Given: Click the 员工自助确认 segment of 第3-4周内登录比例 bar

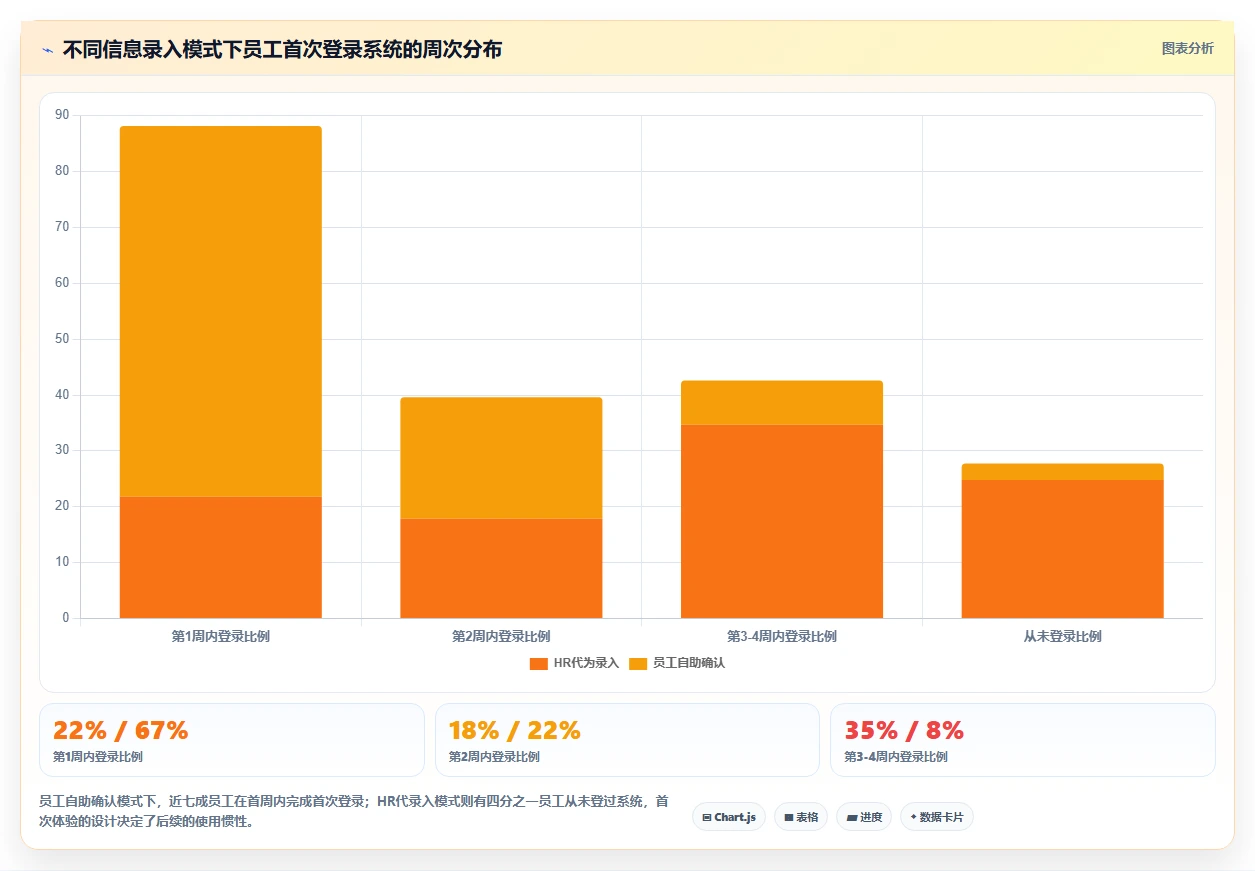Looking at the screenshot, I should [782, 403].
